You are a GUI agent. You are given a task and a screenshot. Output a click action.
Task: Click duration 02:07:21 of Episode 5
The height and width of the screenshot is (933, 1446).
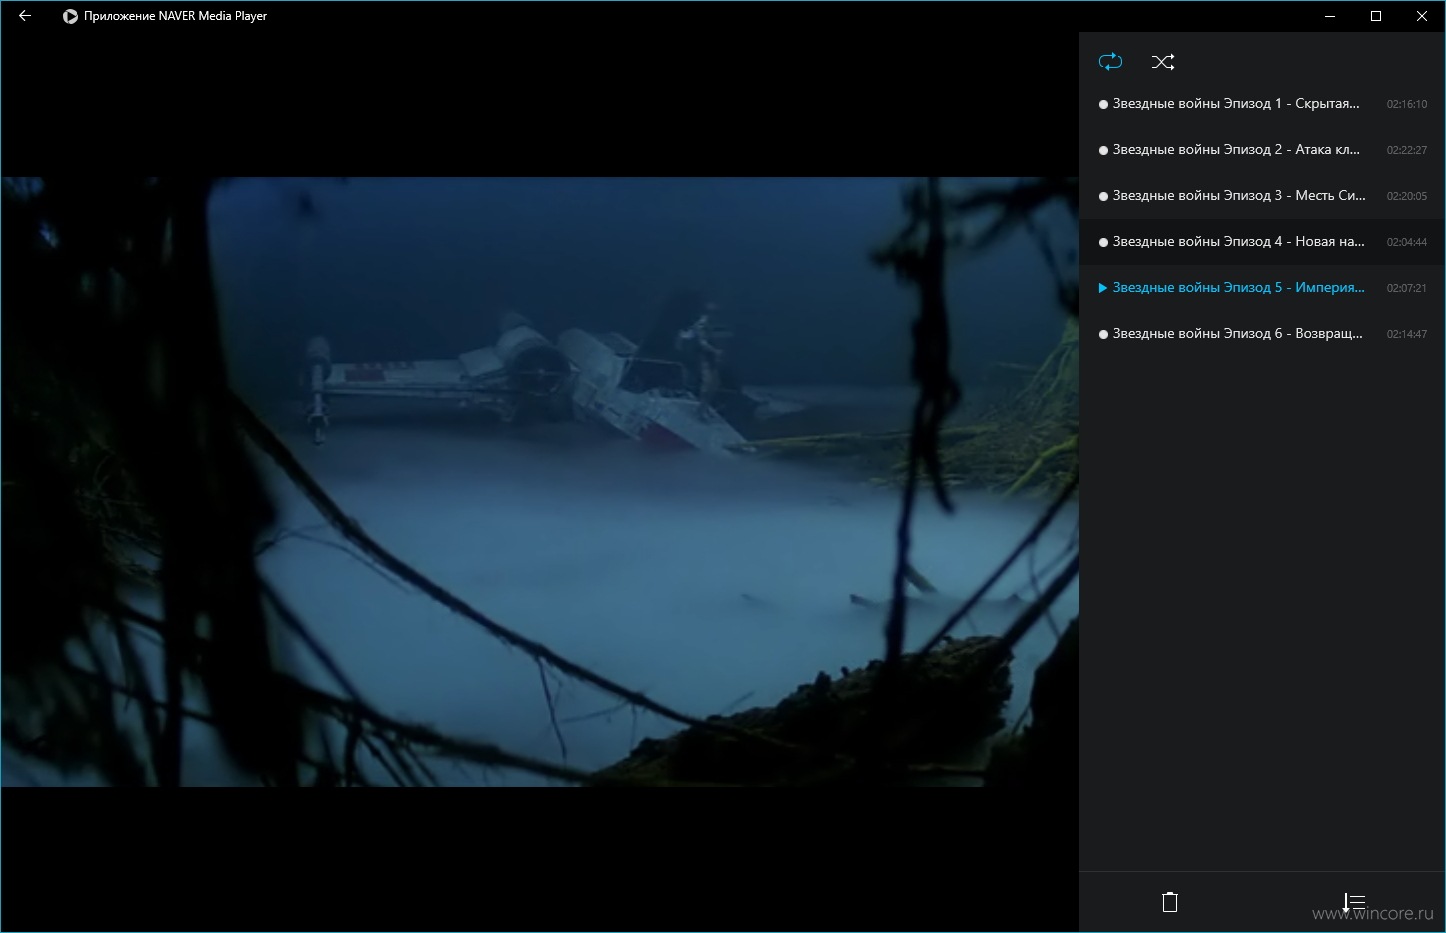(x=1406, y=288)
